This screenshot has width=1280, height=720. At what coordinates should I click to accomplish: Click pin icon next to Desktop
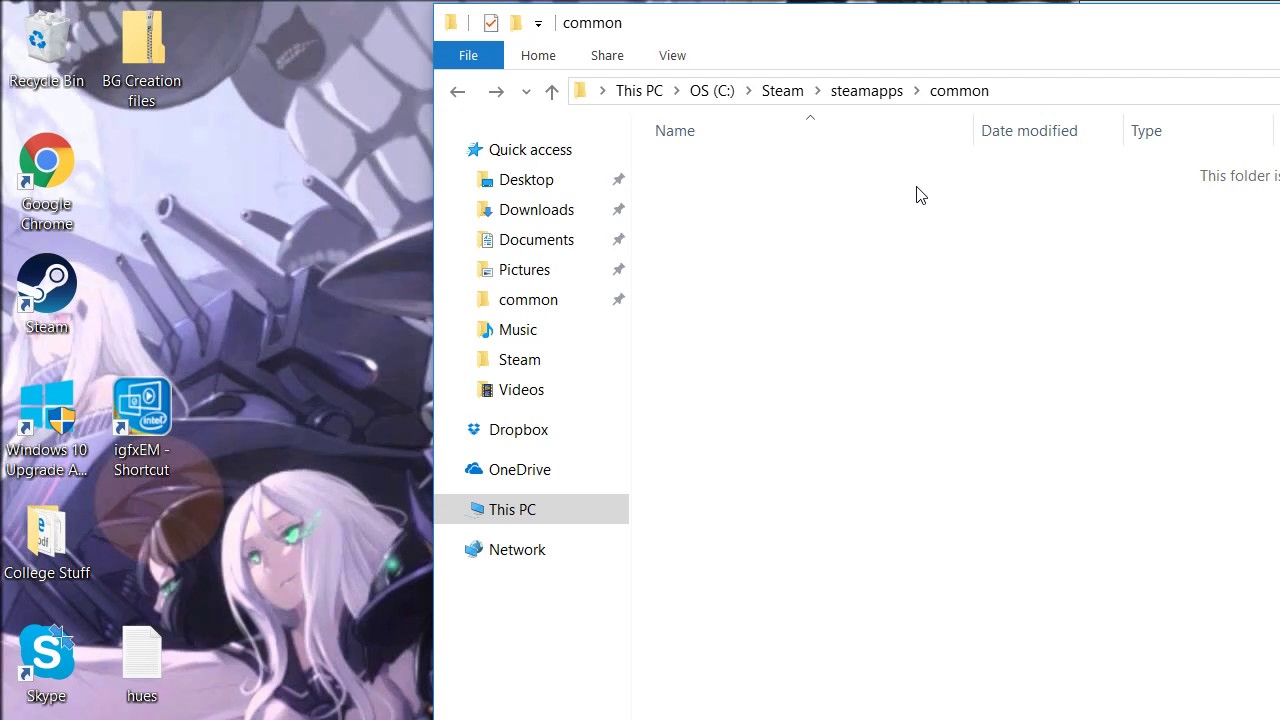[618, 180]
